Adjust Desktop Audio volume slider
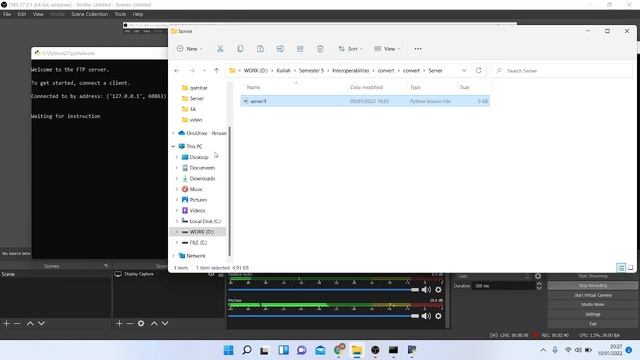Image resolution: width=640 pixels, height=360 pixels. click(x=324, y=289)
